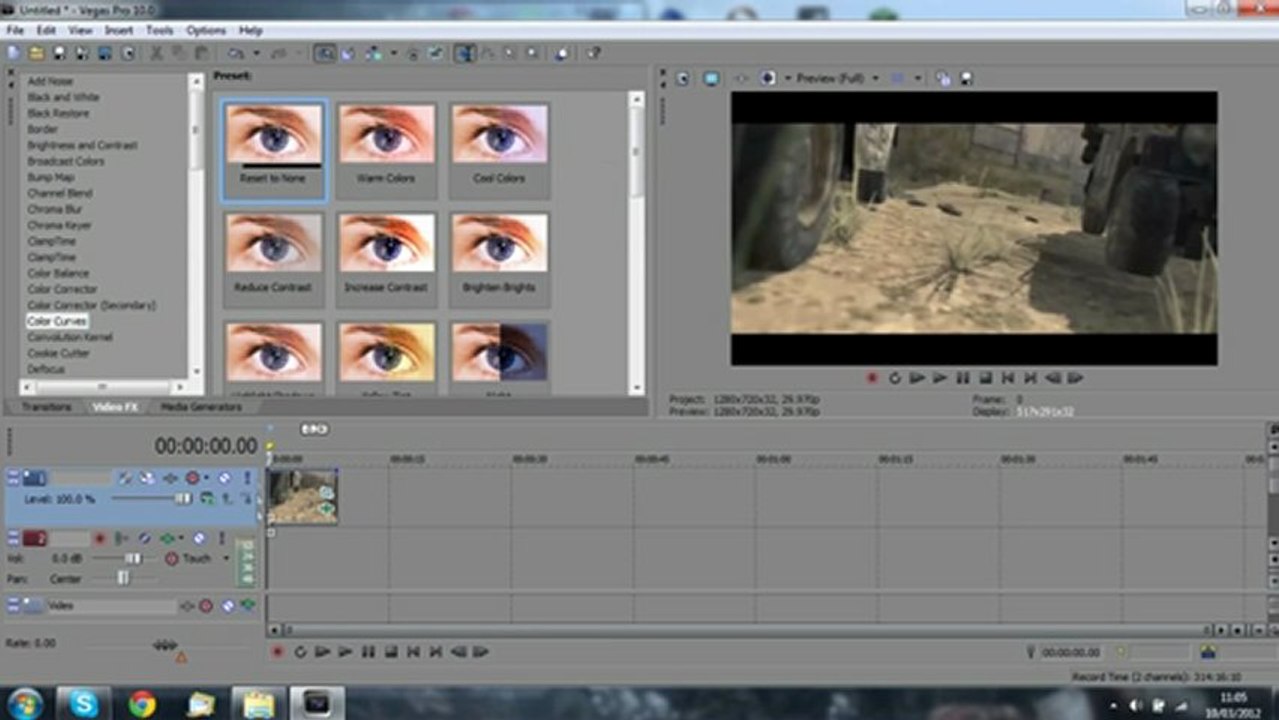Start recording from the timeline transport bar
The width and height of the screenshot is (1279, 720).
[x=278, y=652]
